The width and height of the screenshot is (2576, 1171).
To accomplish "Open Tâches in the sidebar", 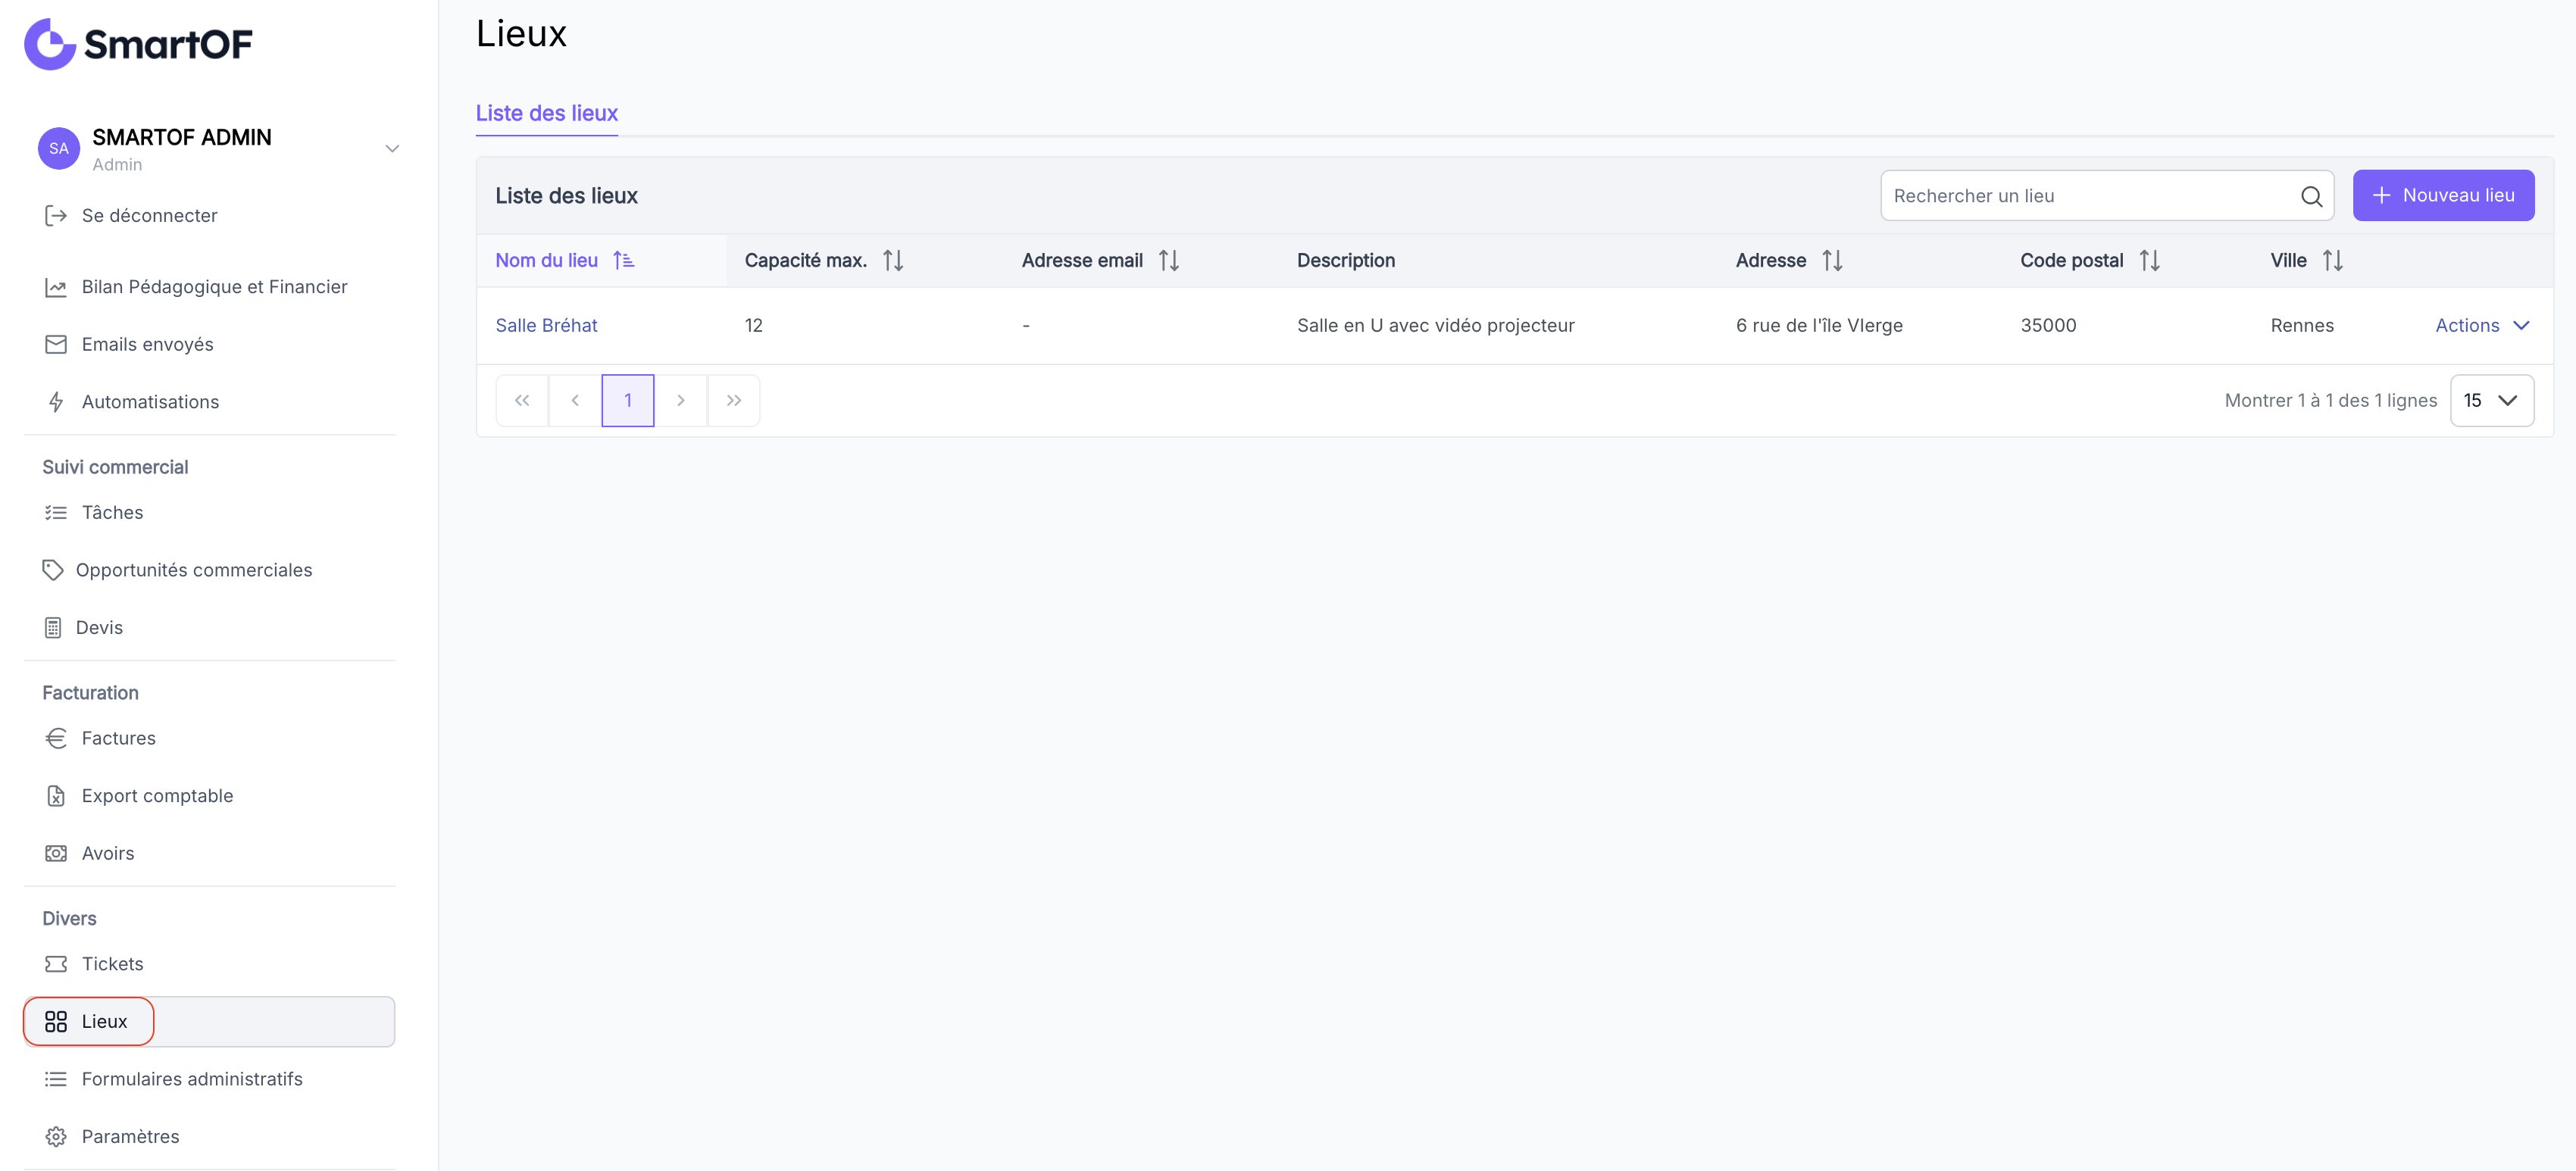I will (112, 513).
